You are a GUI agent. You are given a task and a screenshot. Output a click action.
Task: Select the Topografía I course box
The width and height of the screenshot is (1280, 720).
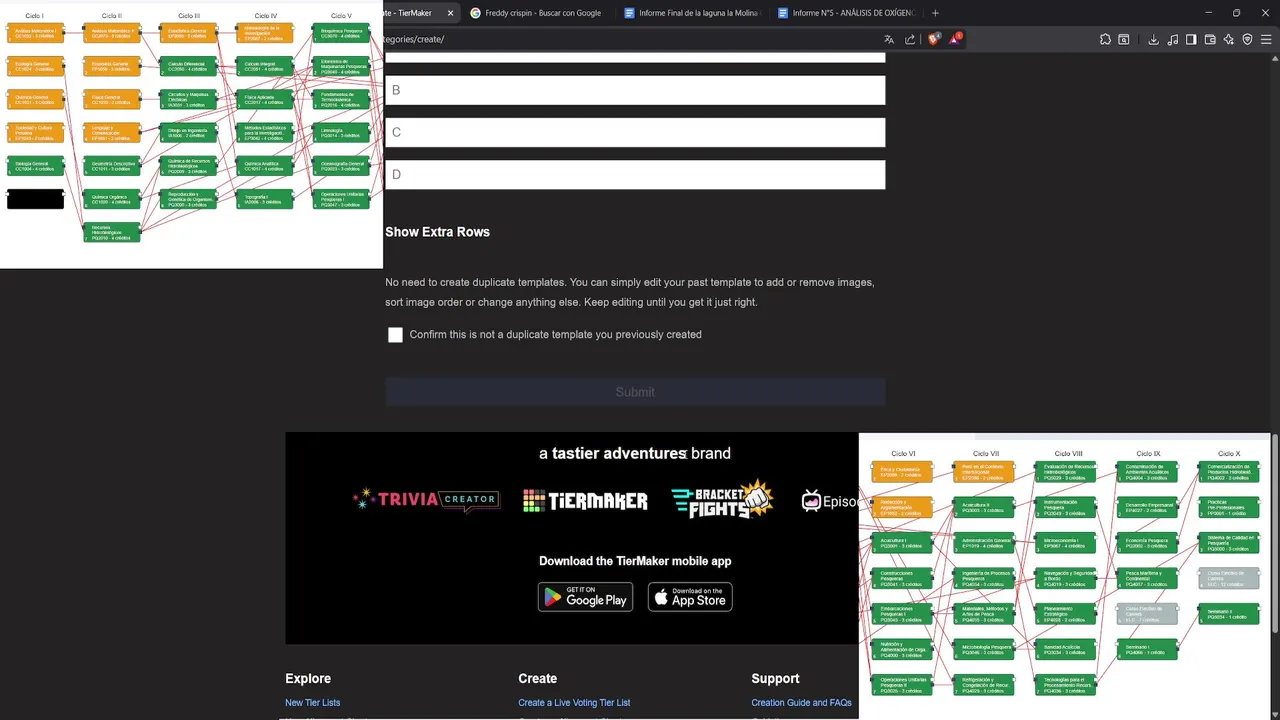click(265, 199)
